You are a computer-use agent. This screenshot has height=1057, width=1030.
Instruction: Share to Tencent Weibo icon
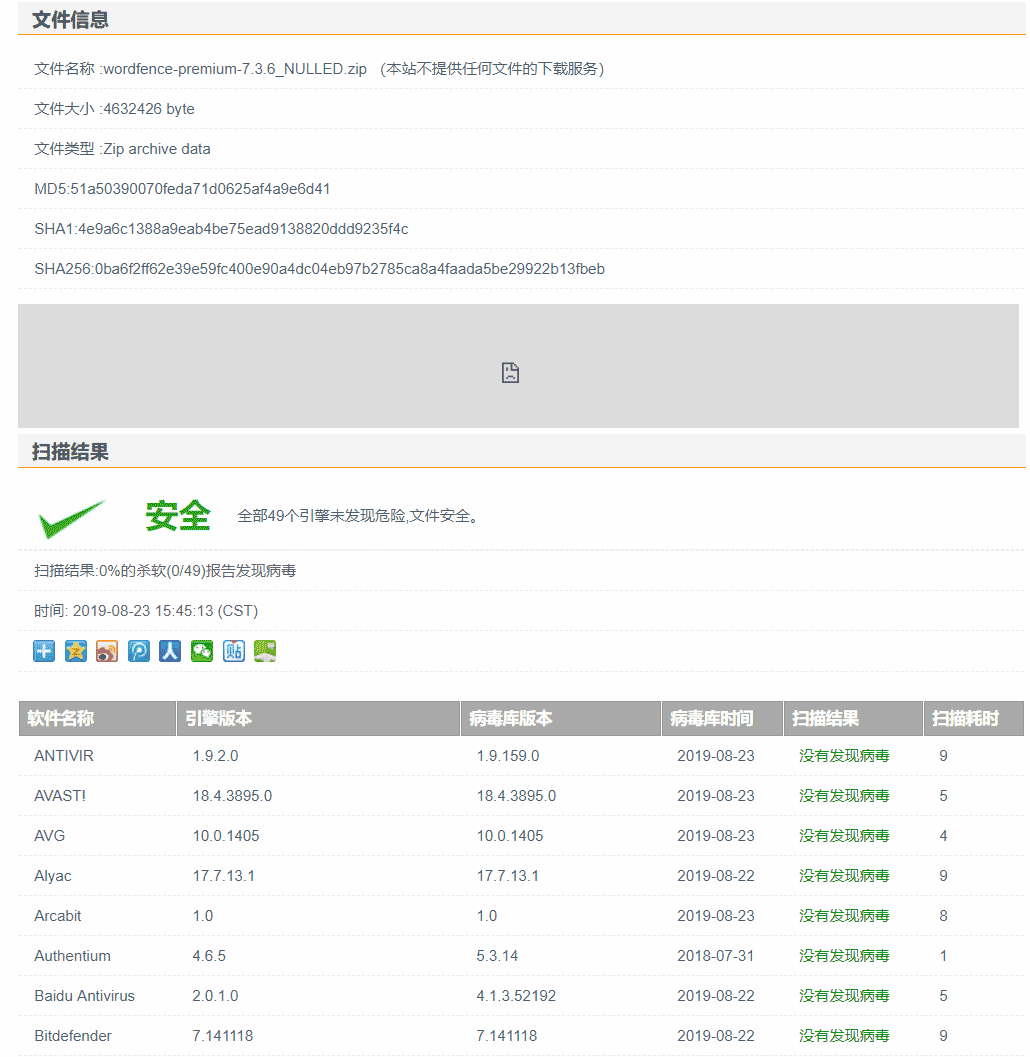click(139, 651)
